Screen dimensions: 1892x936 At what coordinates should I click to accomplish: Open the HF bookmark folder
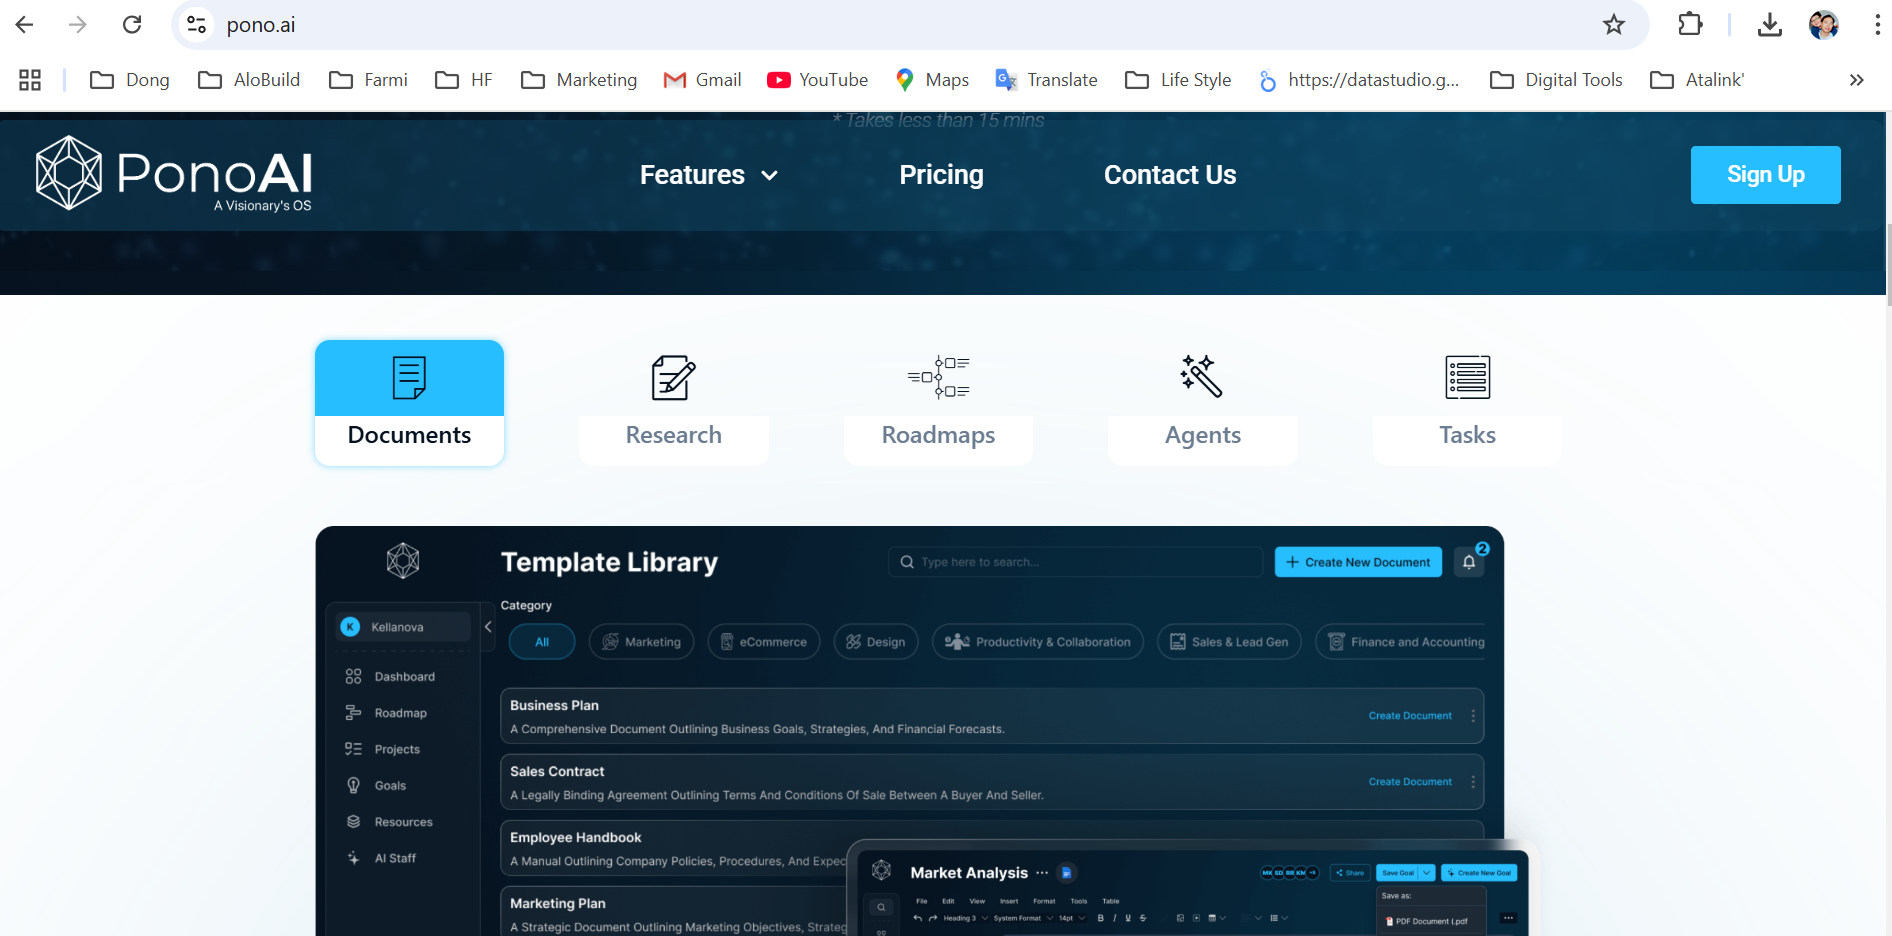coord(464,80)
